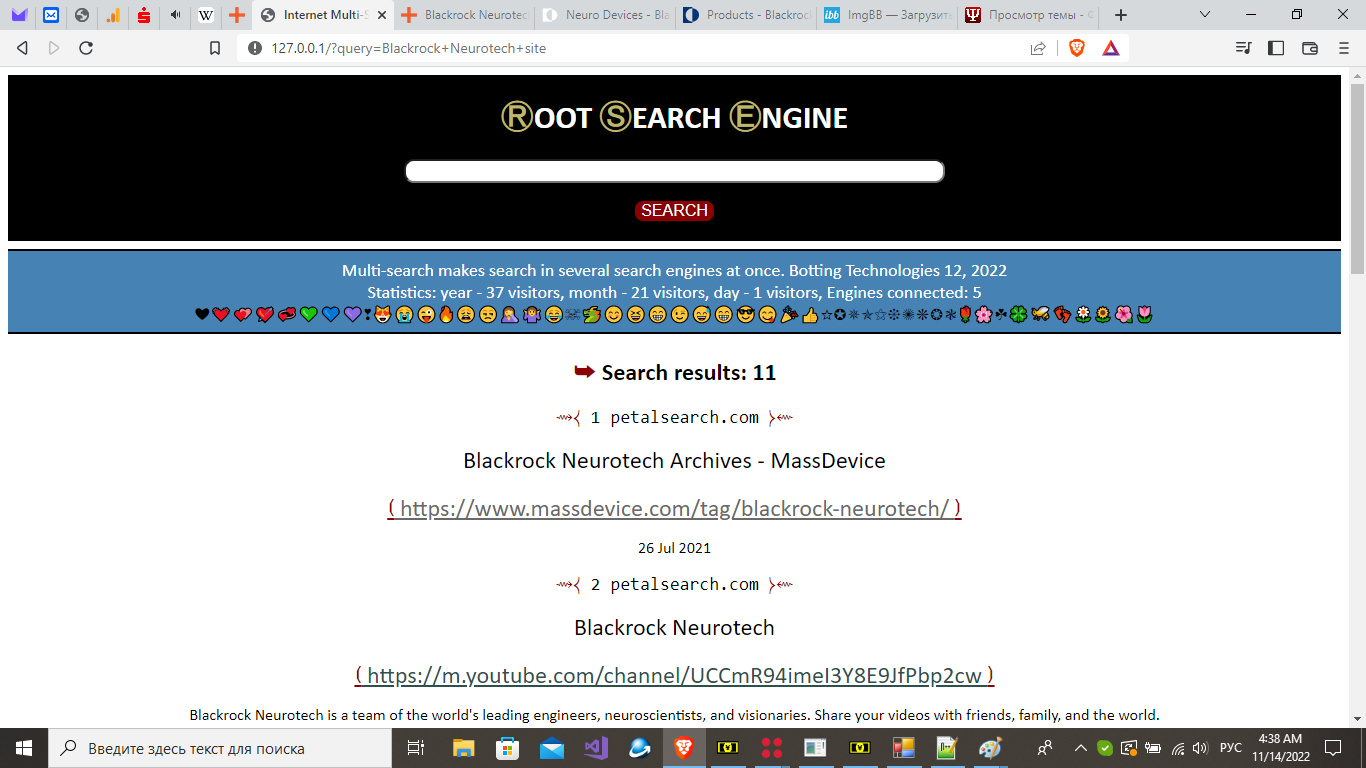
Task: Switch to the Blackrock Neurotech tab
Action: [x=464, y=15]
